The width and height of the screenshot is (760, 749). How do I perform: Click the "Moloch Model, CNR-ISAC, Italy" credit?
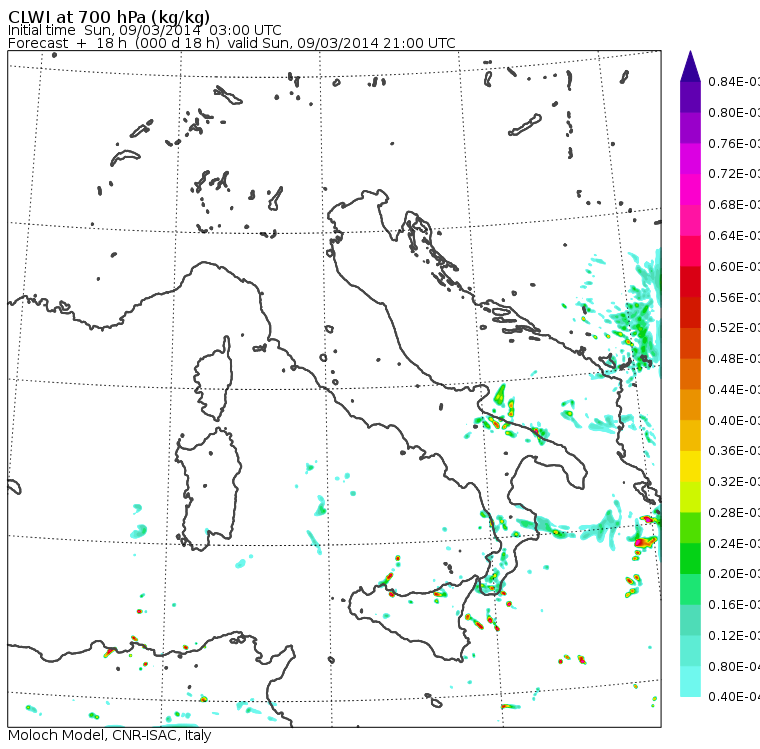[x=110, y=735]
